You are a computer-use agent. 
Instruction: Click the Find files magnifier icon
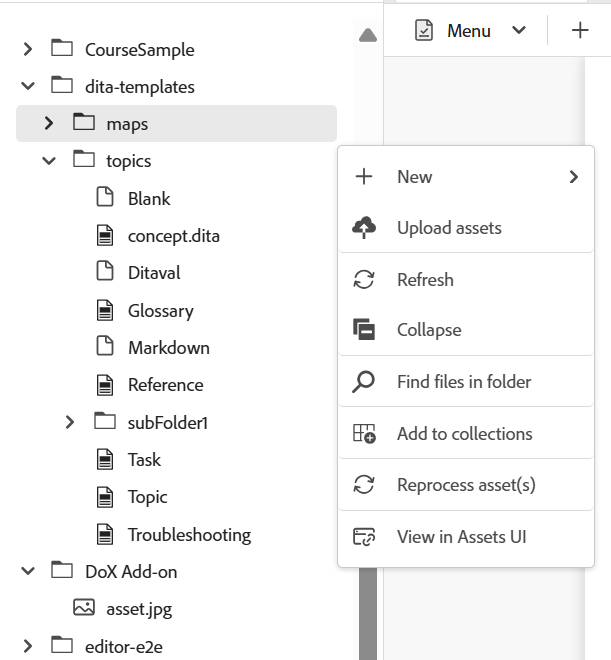click(x=364, y=381)
